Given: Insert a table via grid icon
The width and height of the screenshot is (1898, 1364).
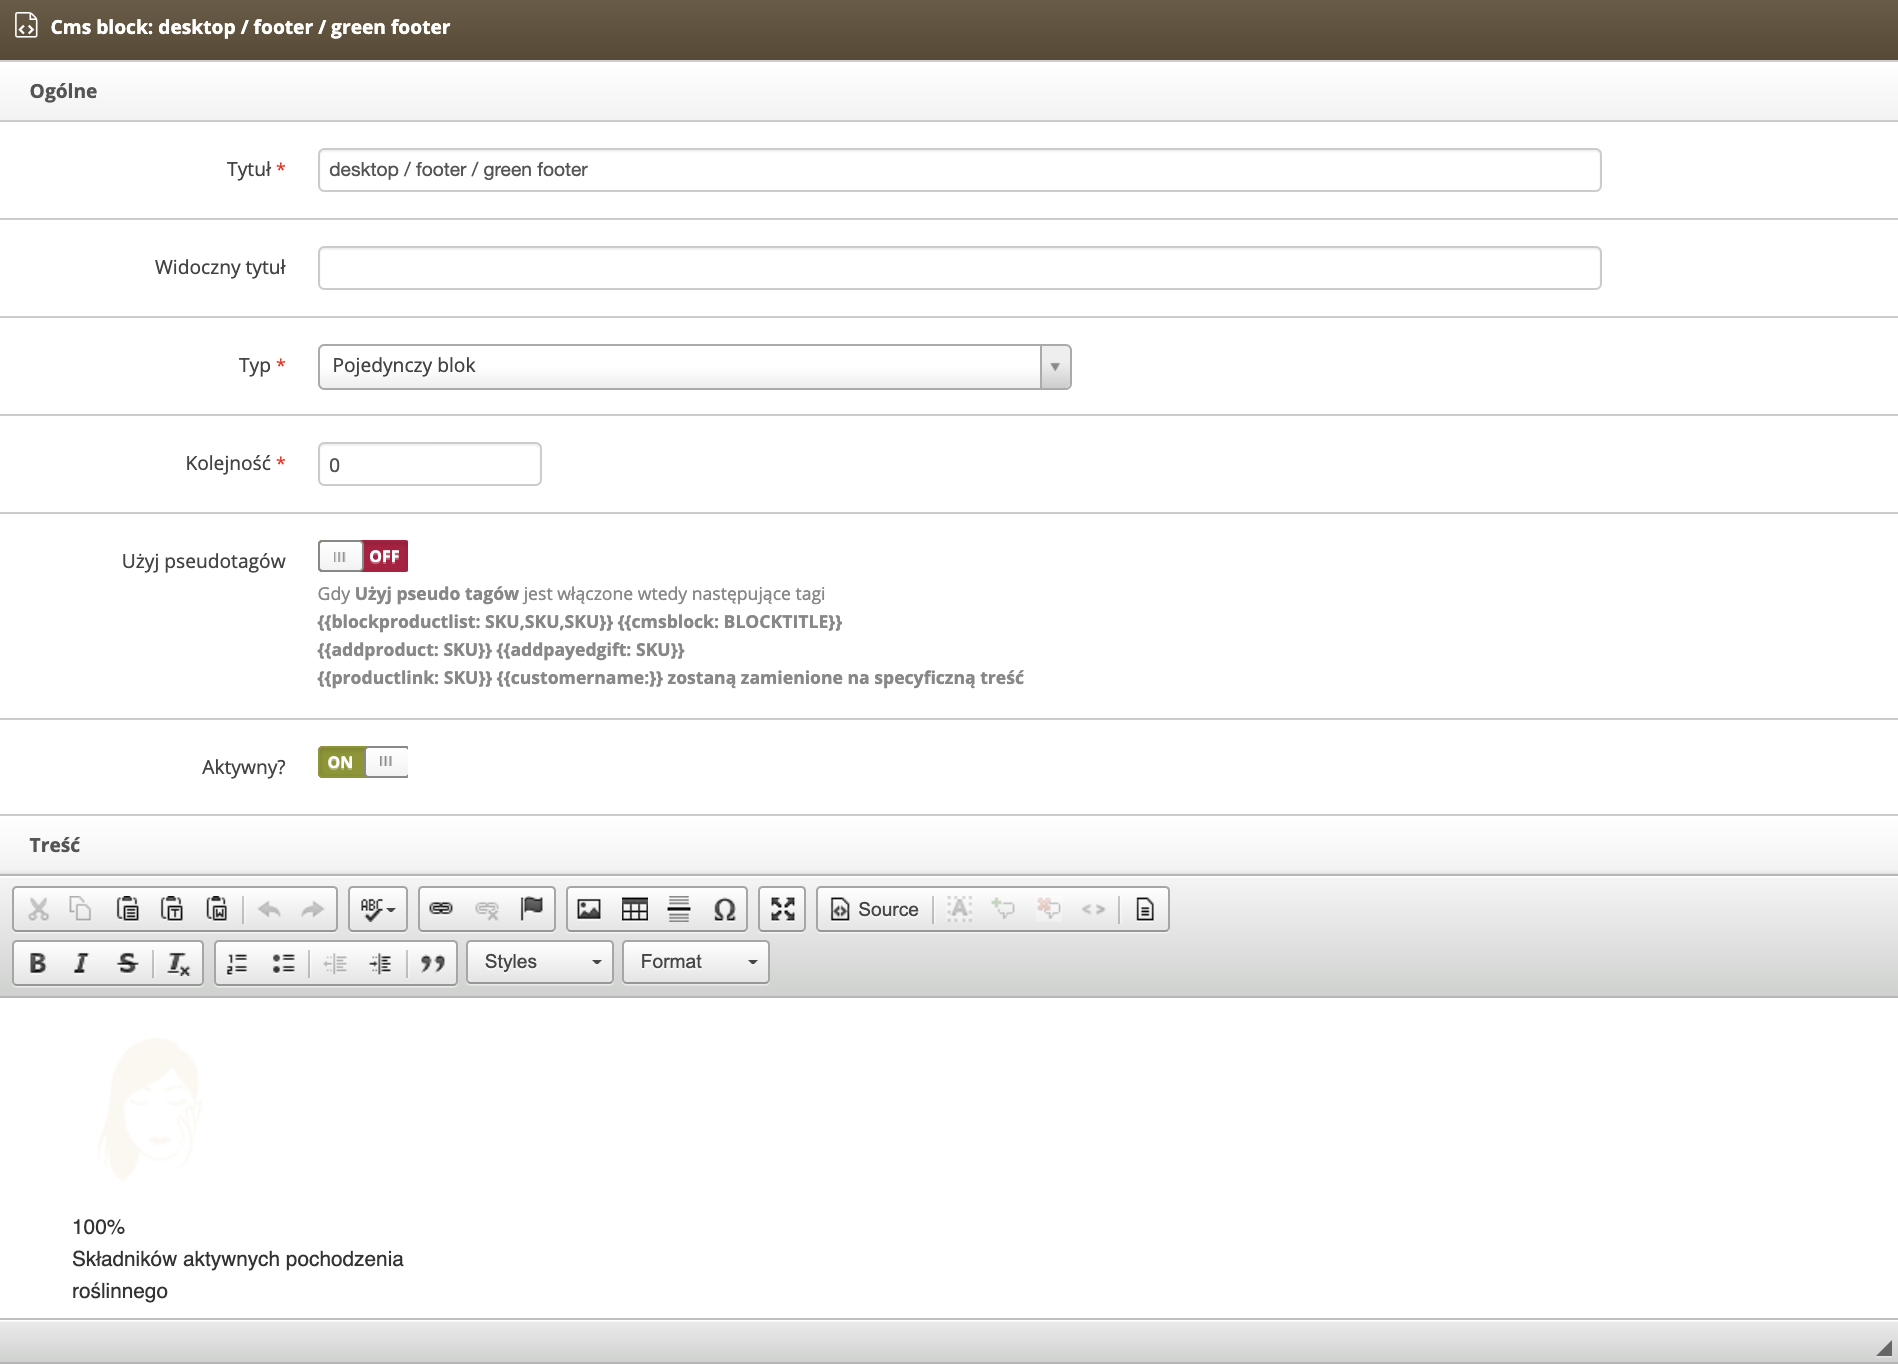Looking at the screenshot, I should pyautogui.click(x=635, y=909).
